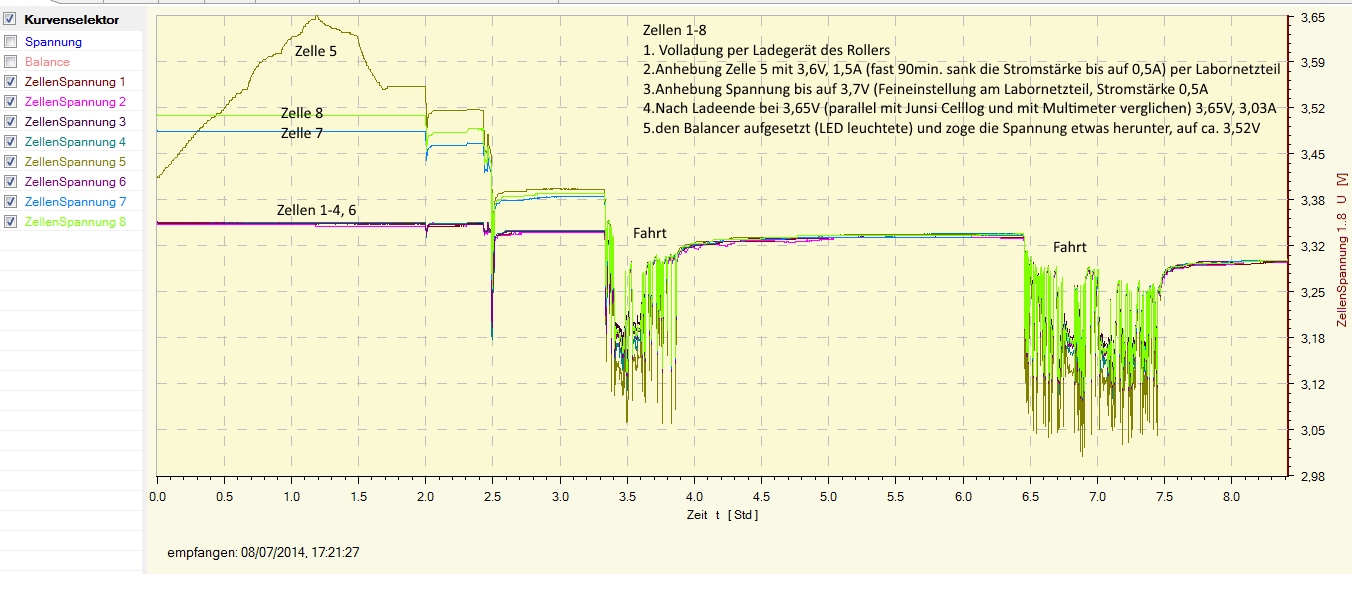Viewport: 1352px width, 600px height.
Task: Toggle the ZellenSpannung 3 checkbox off
Action: [x=11, y=122]
